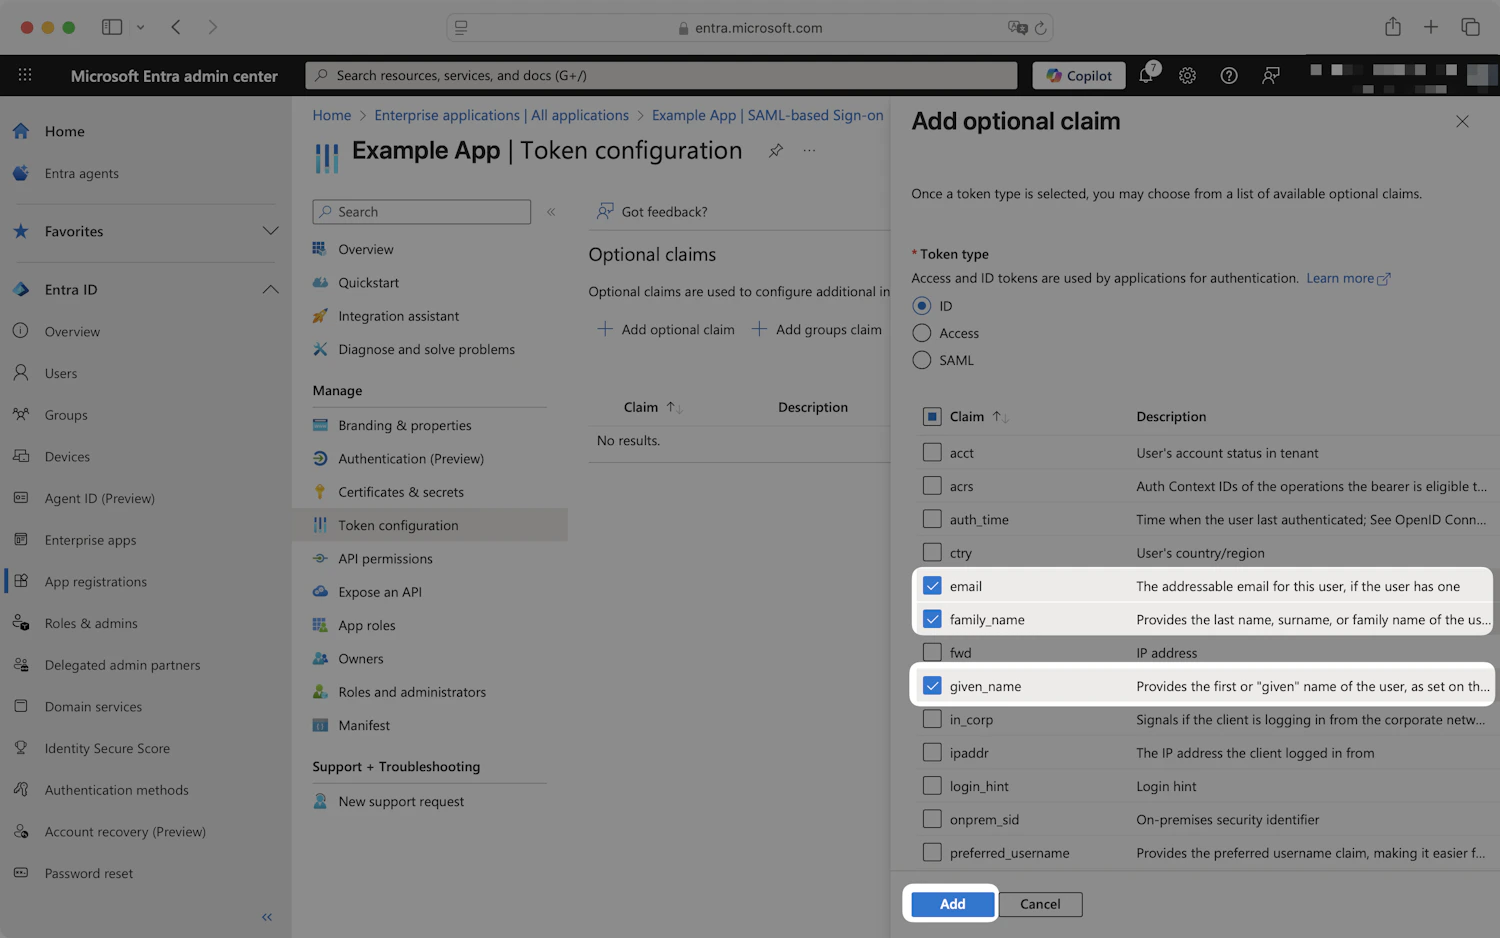Click Add optional claim in the toolbar

[x=666, y=329]
